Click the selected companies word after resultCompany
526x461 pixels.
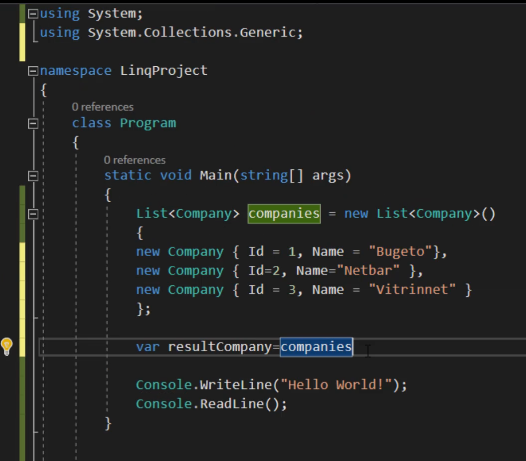(x=316, y=347)
